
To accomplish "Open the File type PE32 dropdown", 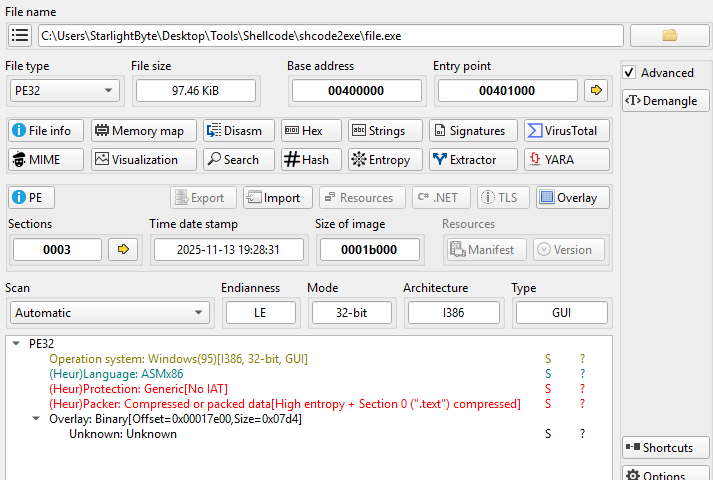I will point(63,90).
